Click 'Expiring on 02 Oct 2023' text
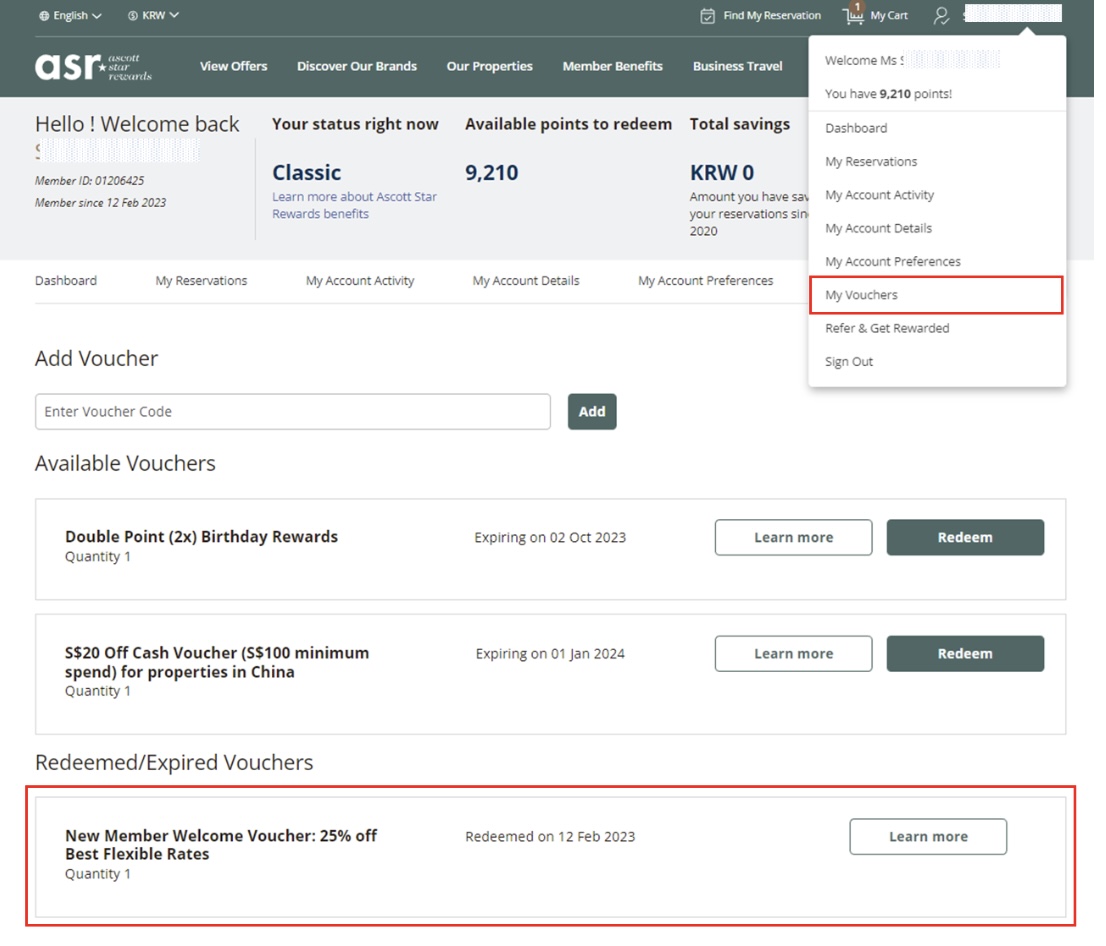 coord(550,538)
